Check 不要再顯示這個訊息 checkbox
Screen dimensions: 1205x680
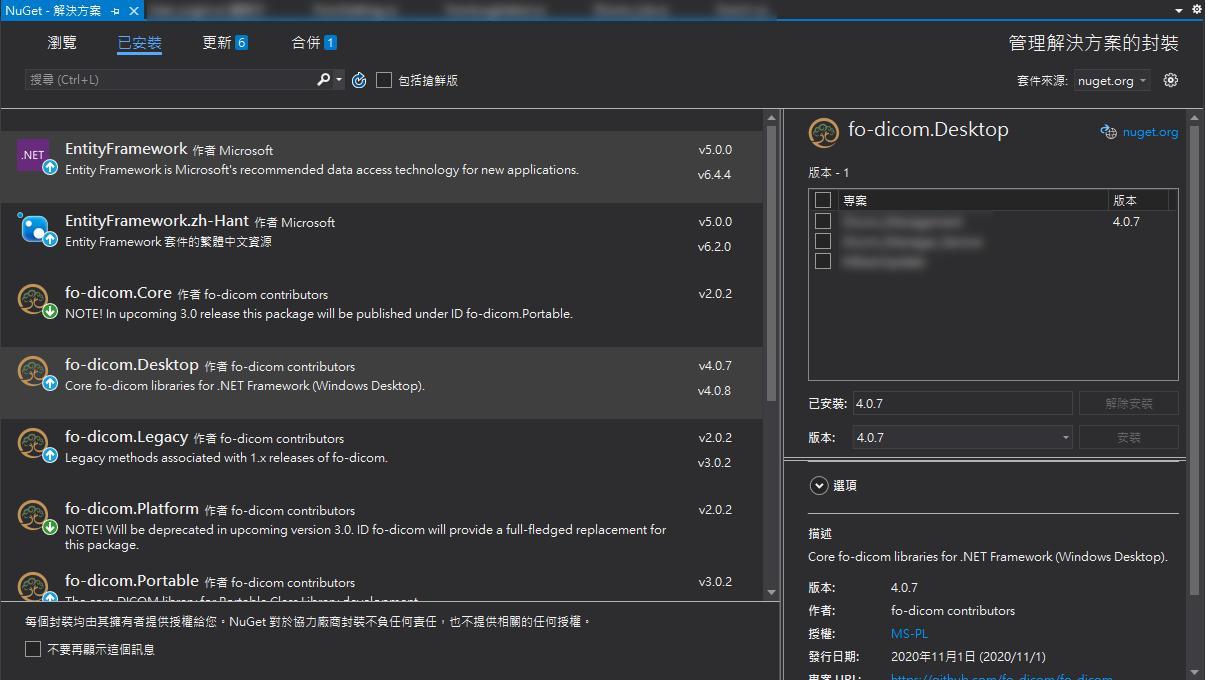click(x=33, y=649)
